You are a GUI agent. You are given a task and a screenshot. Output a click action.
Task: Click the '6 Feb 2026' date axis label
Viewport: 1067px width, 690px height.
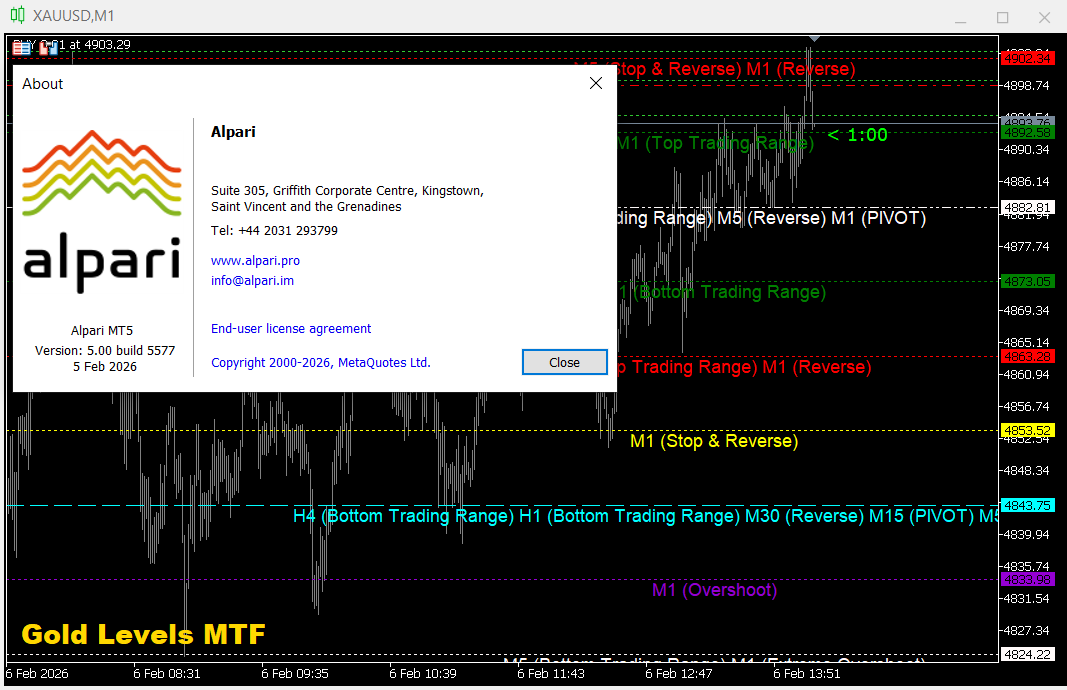point(37,674)
